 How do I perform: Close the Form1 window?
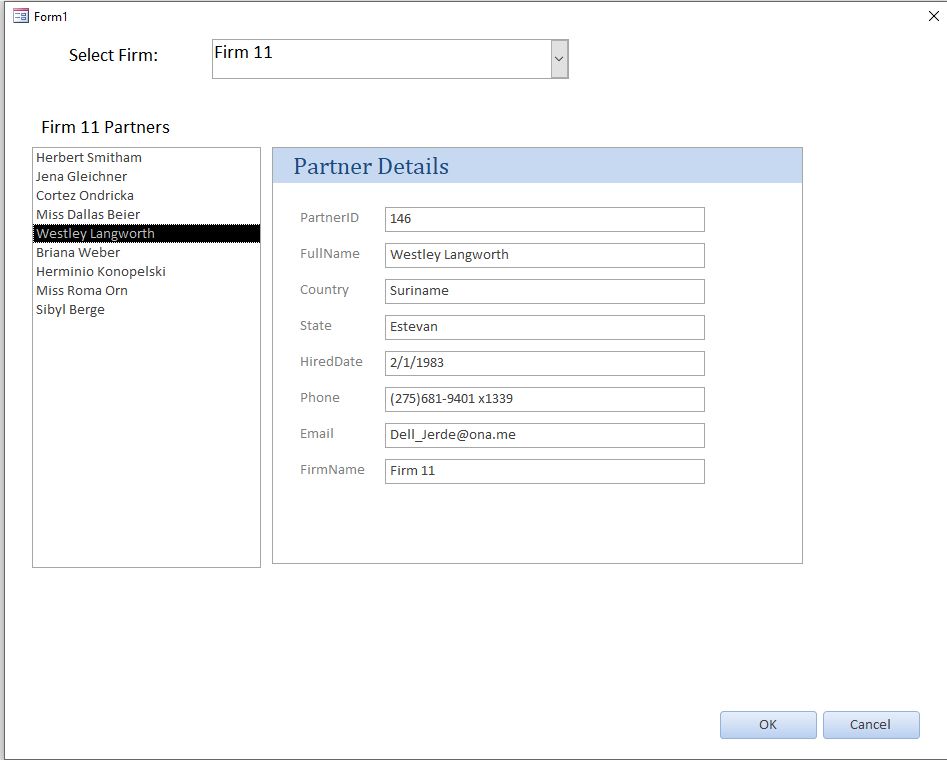tap(934, 16)
